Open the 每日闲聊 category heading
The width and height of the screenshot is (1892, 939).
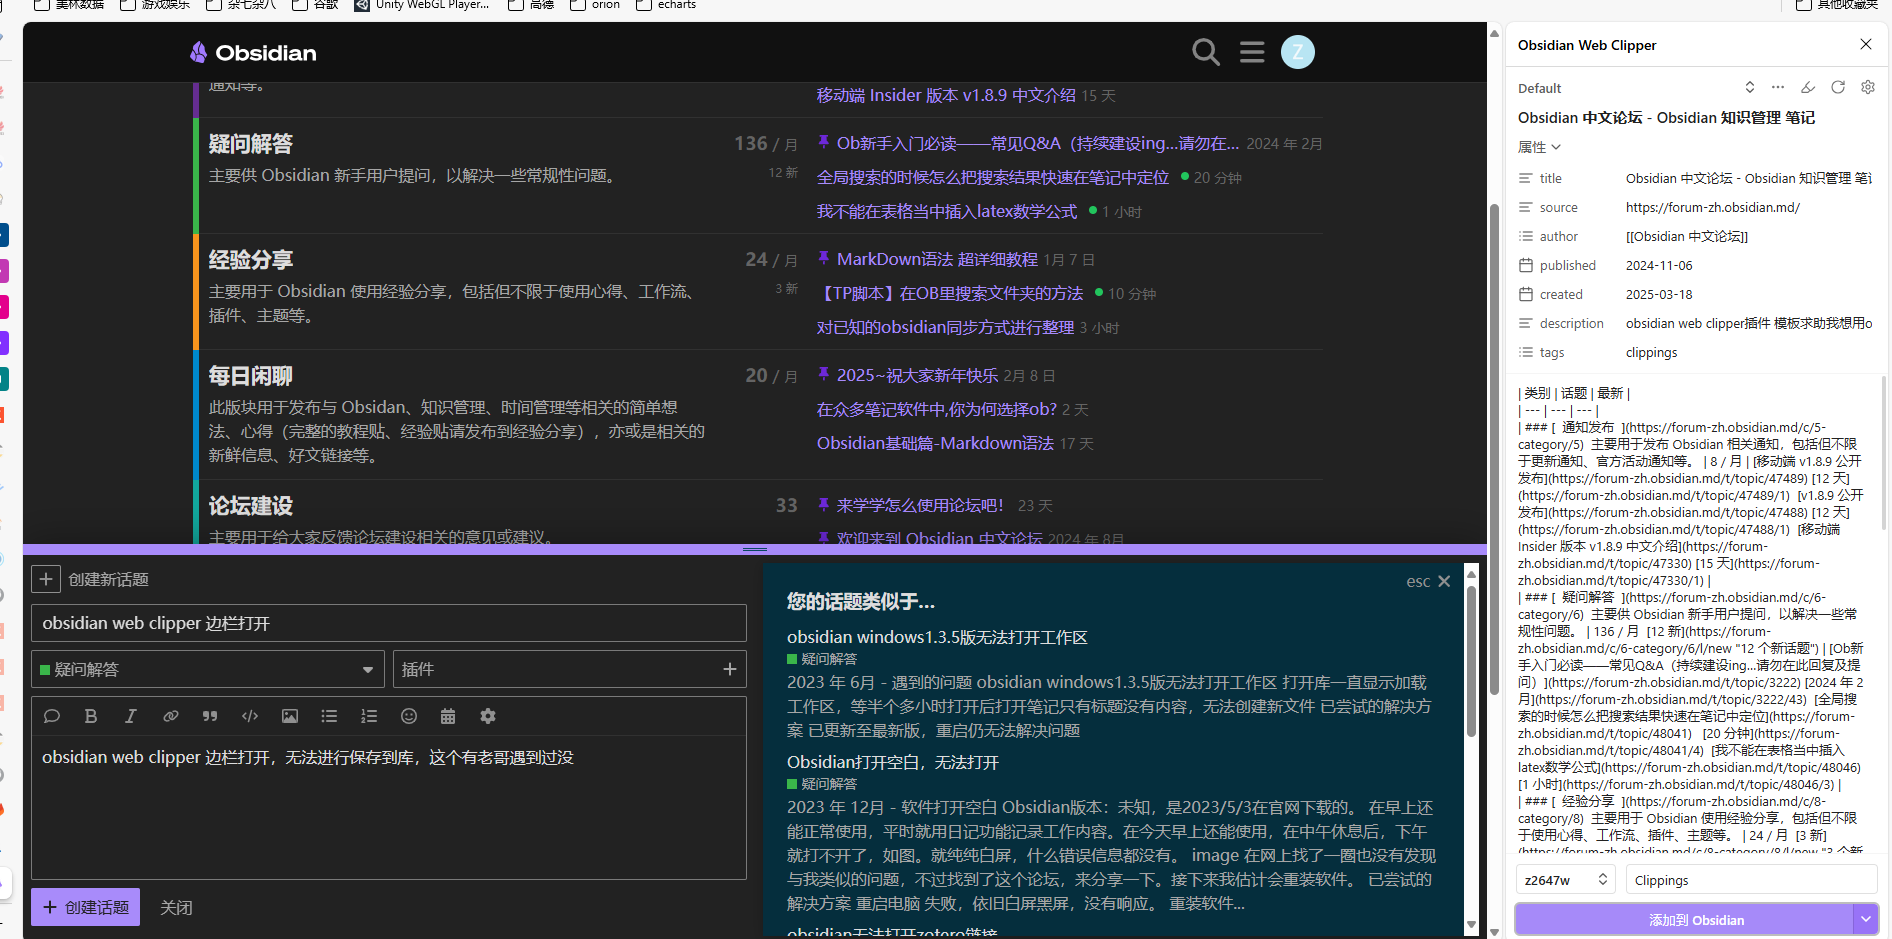click(251, 376)
